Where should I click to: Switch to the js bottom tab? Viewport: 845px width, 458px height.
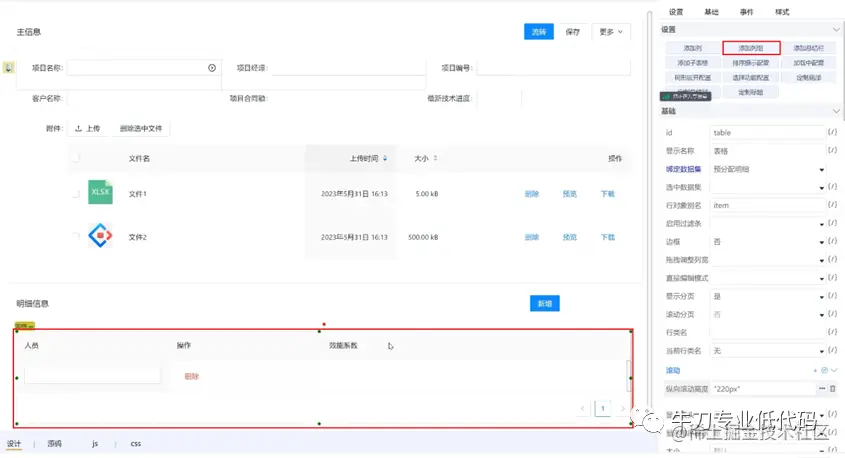click(x=95, y=443)
